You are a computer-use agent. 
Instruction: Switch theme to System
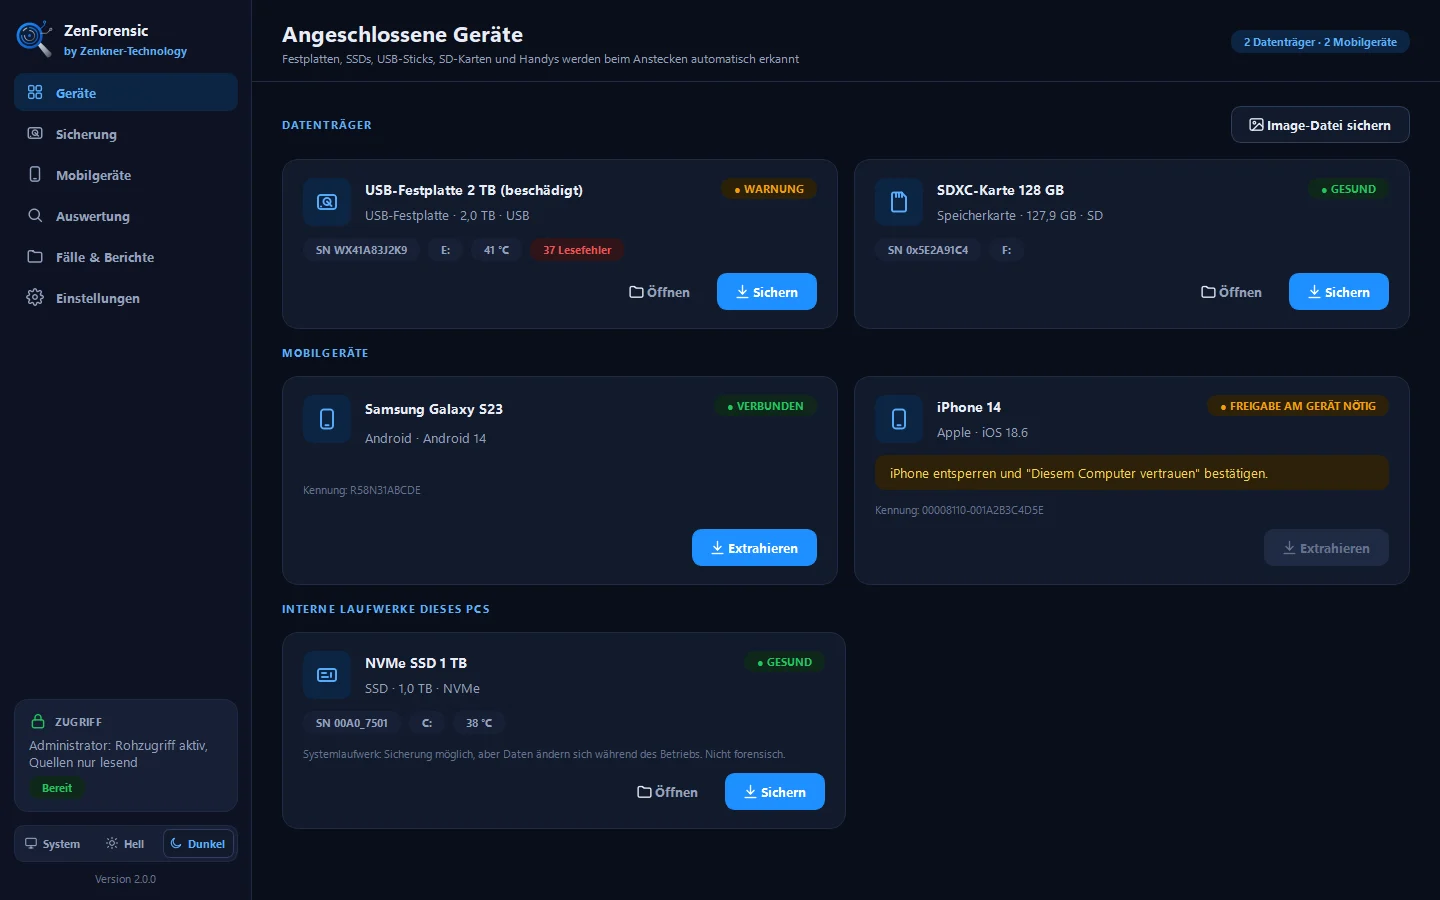pyautogui.click(x=53, y=844)
